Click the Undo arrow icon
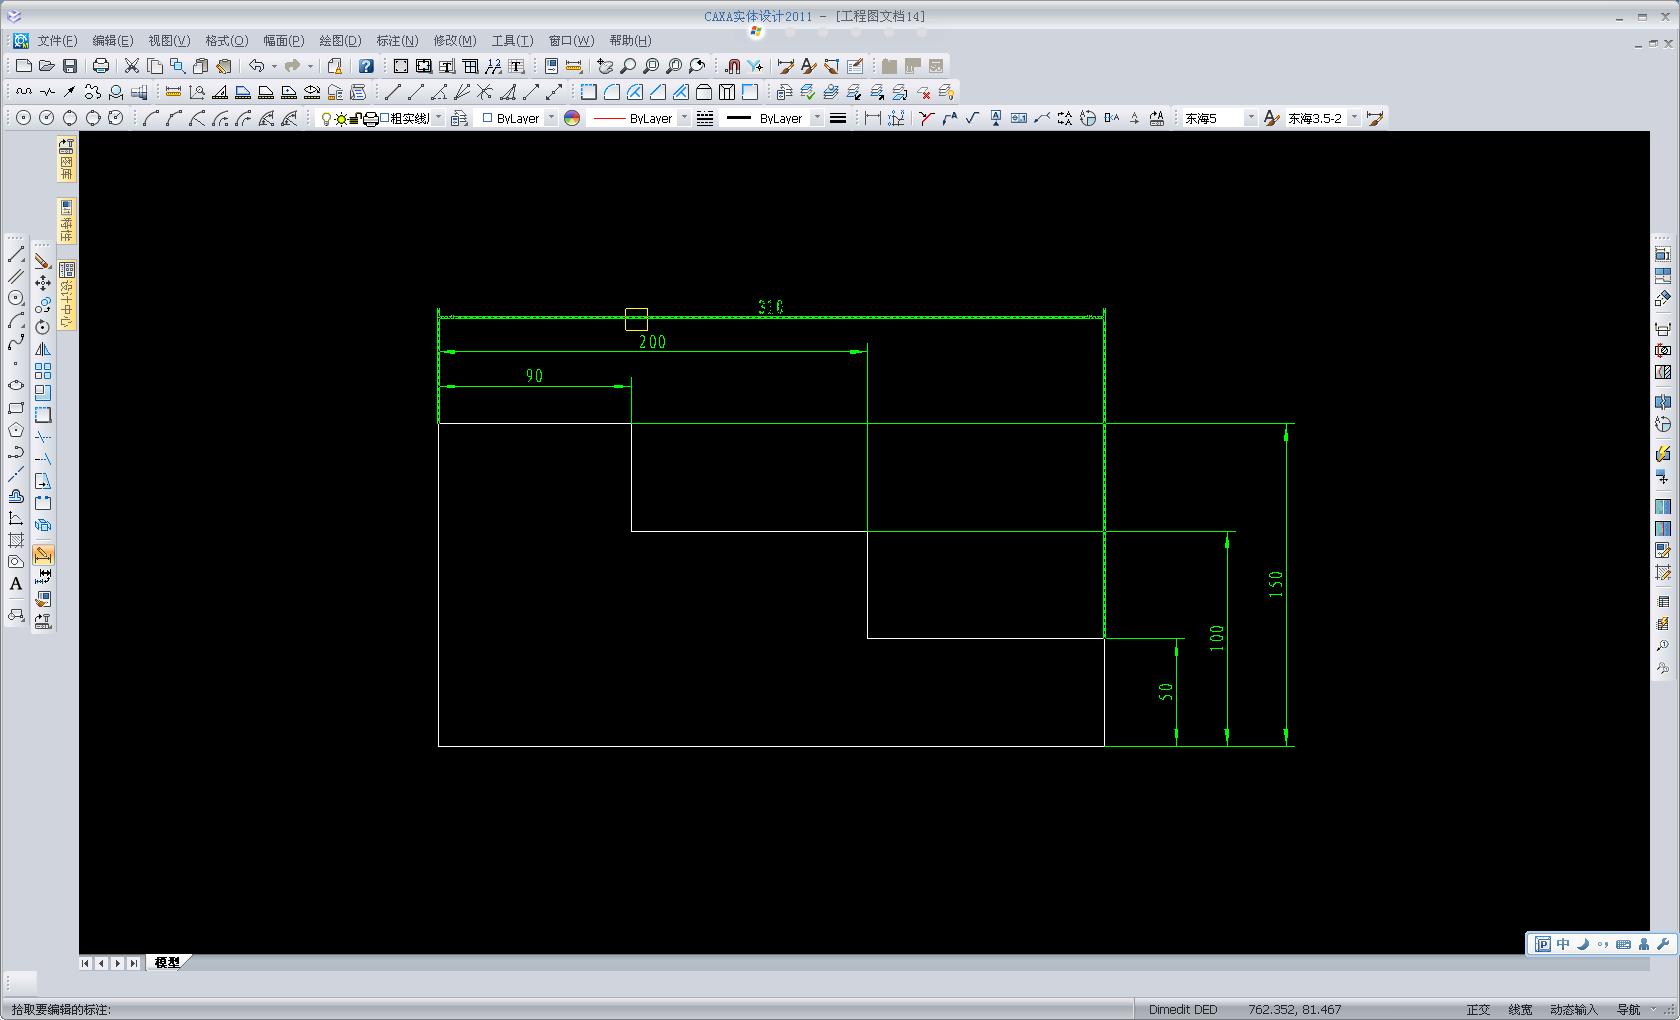1680x1020 pixels. pos(257,66)
